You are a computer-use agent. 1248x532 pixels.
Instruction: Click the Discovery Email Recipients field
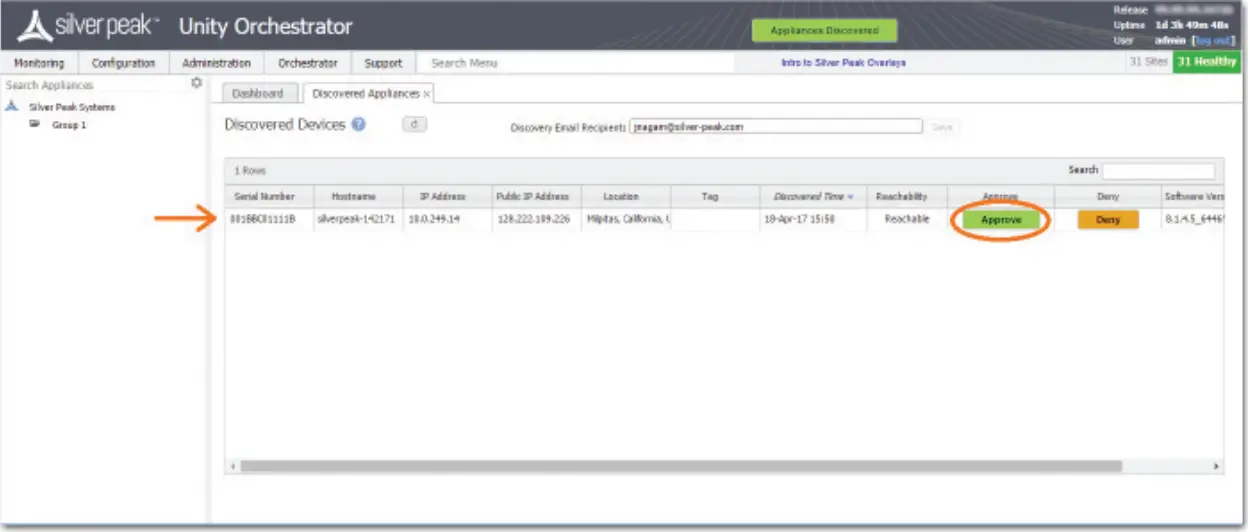click(776, 127)
